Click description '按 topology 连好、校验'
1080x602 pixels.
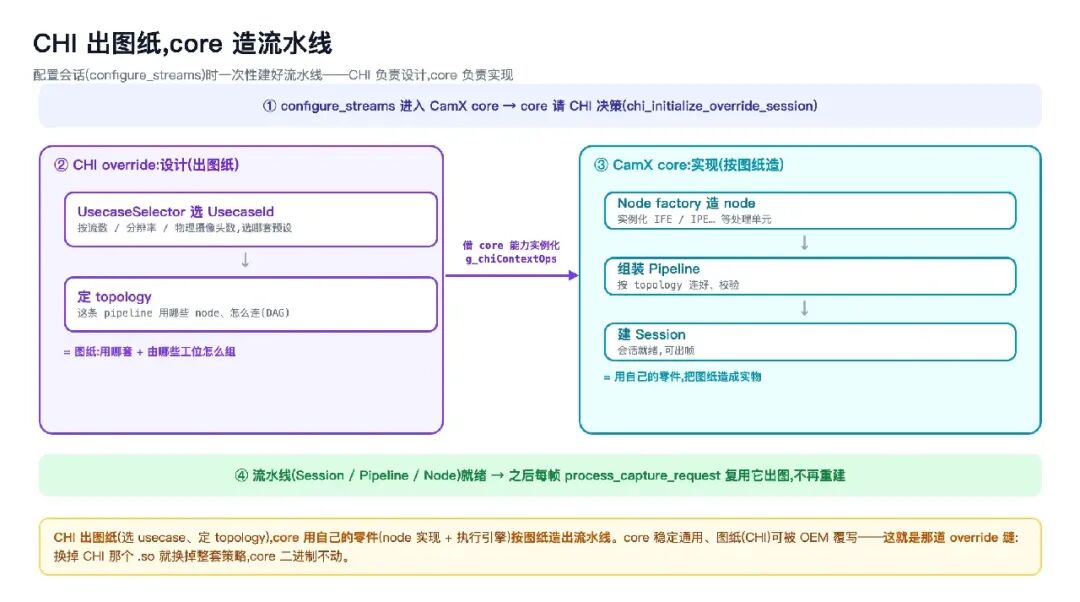678,285
